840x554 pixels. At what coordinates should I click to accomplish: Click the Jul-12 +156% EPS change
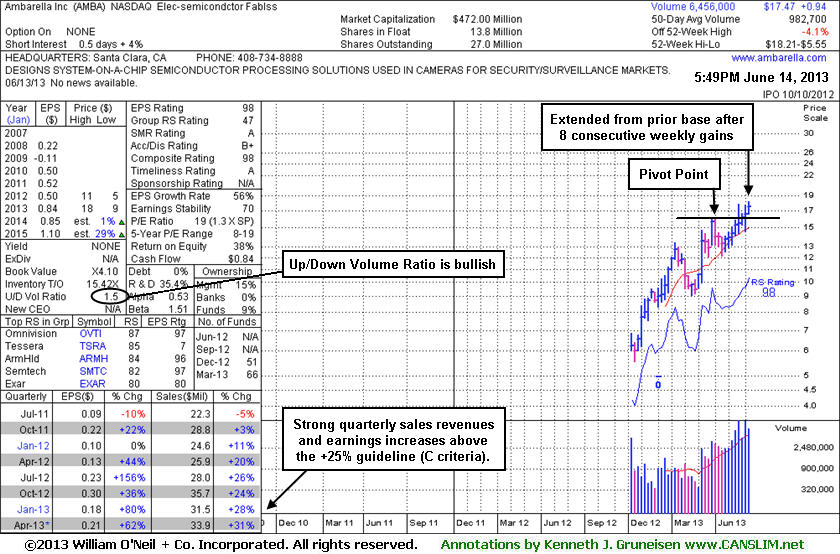(x=130, y=477)
